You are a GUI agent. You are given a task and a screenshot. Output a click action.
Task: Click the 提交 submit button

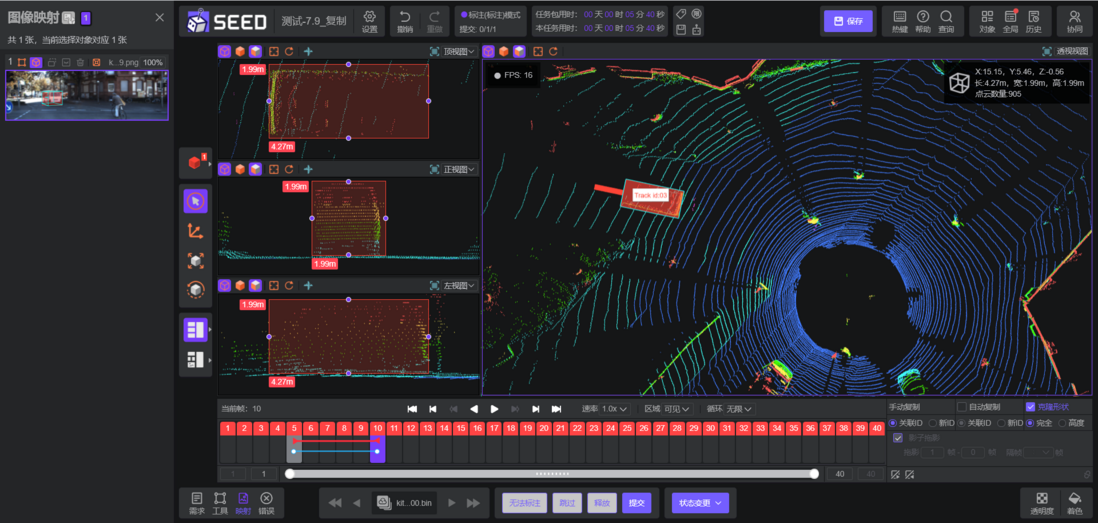tap(637, 503)
